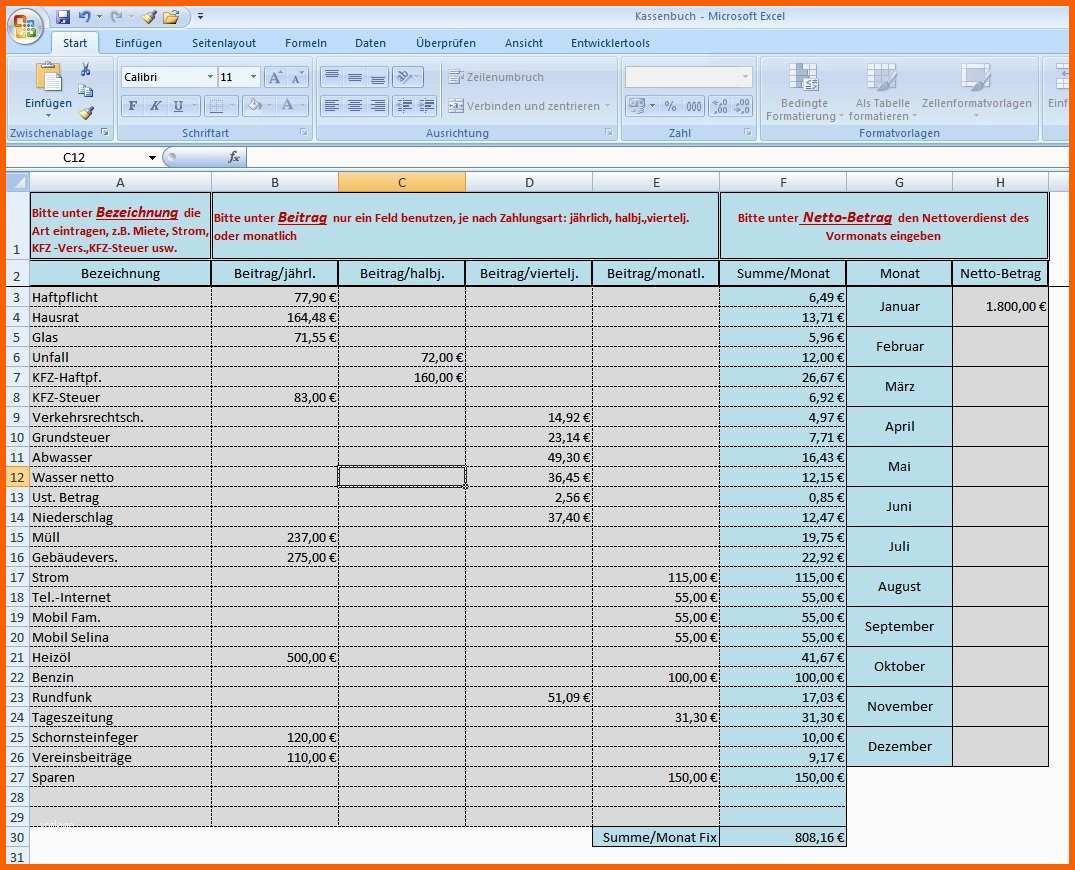Toggle bold formatting (F button)

[x=132, y=106]
